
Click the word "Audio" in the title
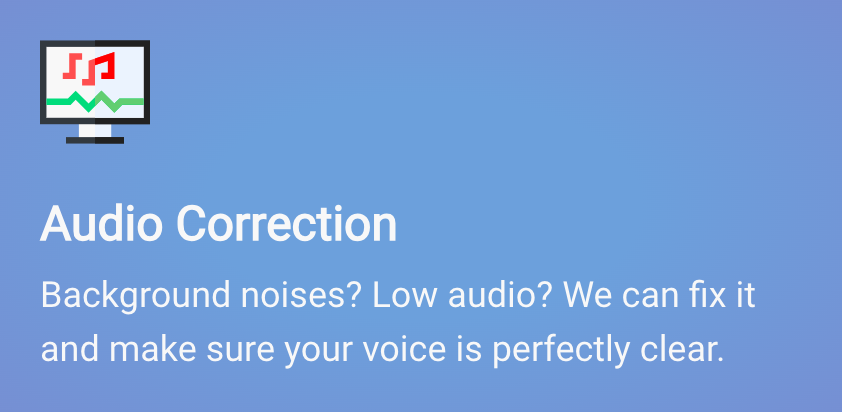(x=102, y=224)
